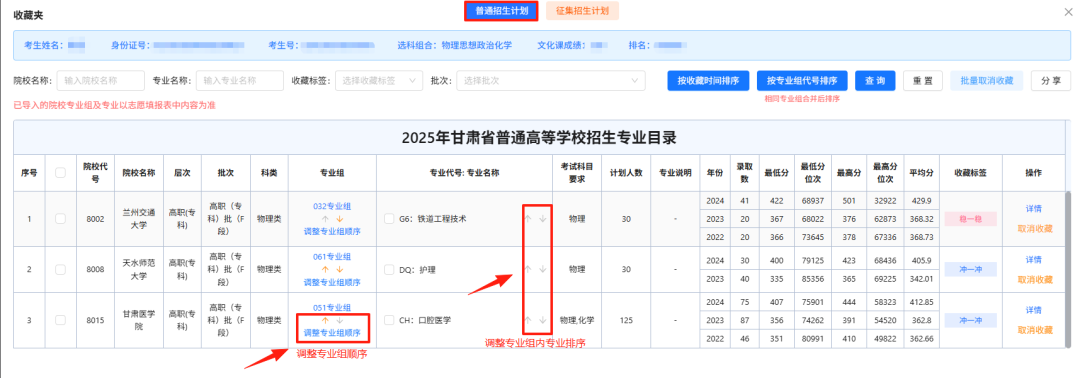Viewport: 1080px width, 378px height.
Task: Move major DQ 护理 up
Action: coord(528,269)
